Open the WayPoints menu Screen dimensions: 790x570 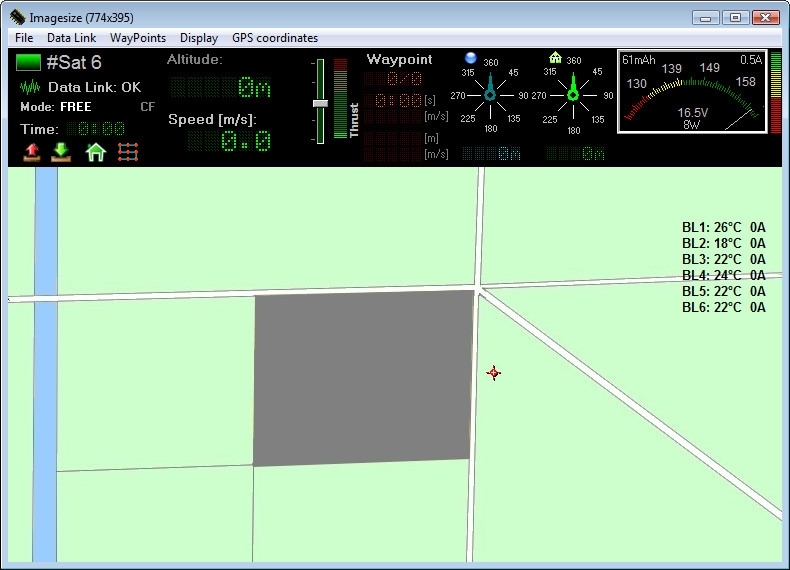tap(138, 38)
